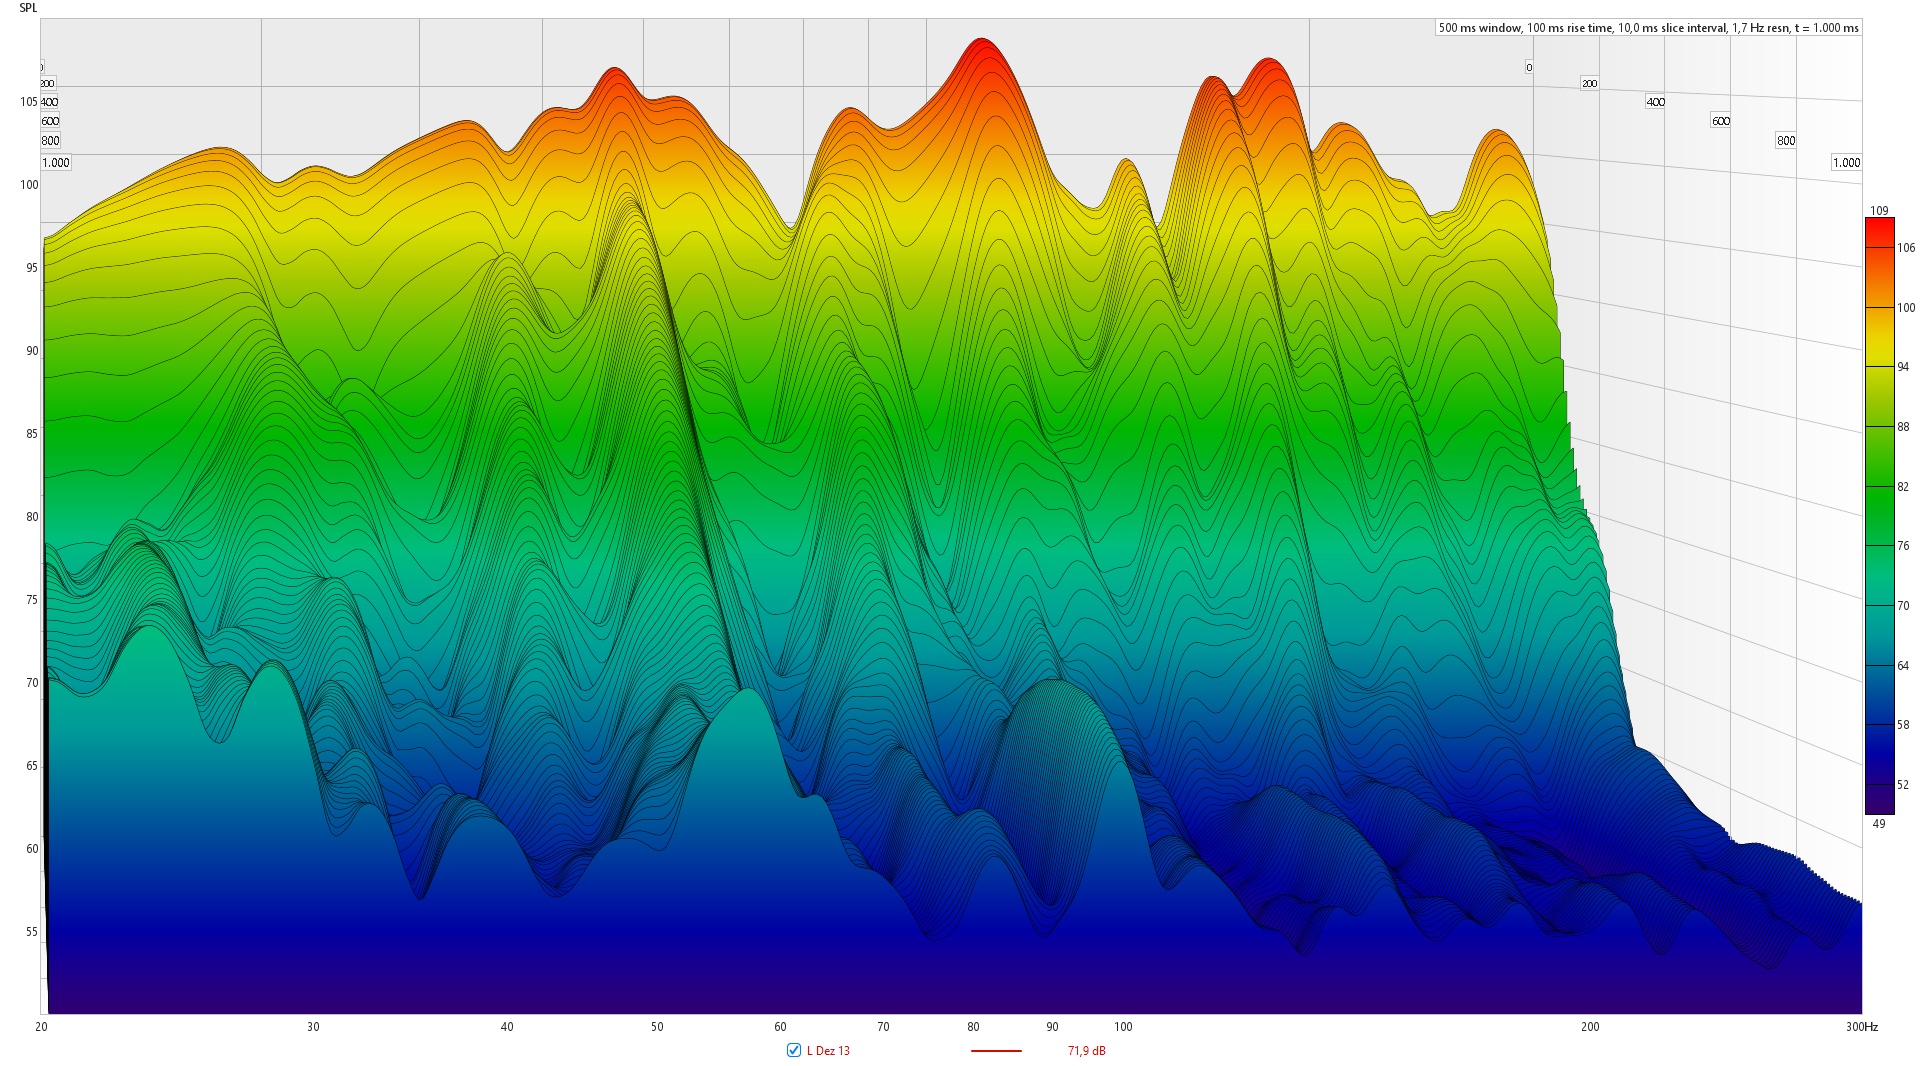Click the 1.000 label on the left time axis
Screen dimensions: 1920x1066
point(56,162)
